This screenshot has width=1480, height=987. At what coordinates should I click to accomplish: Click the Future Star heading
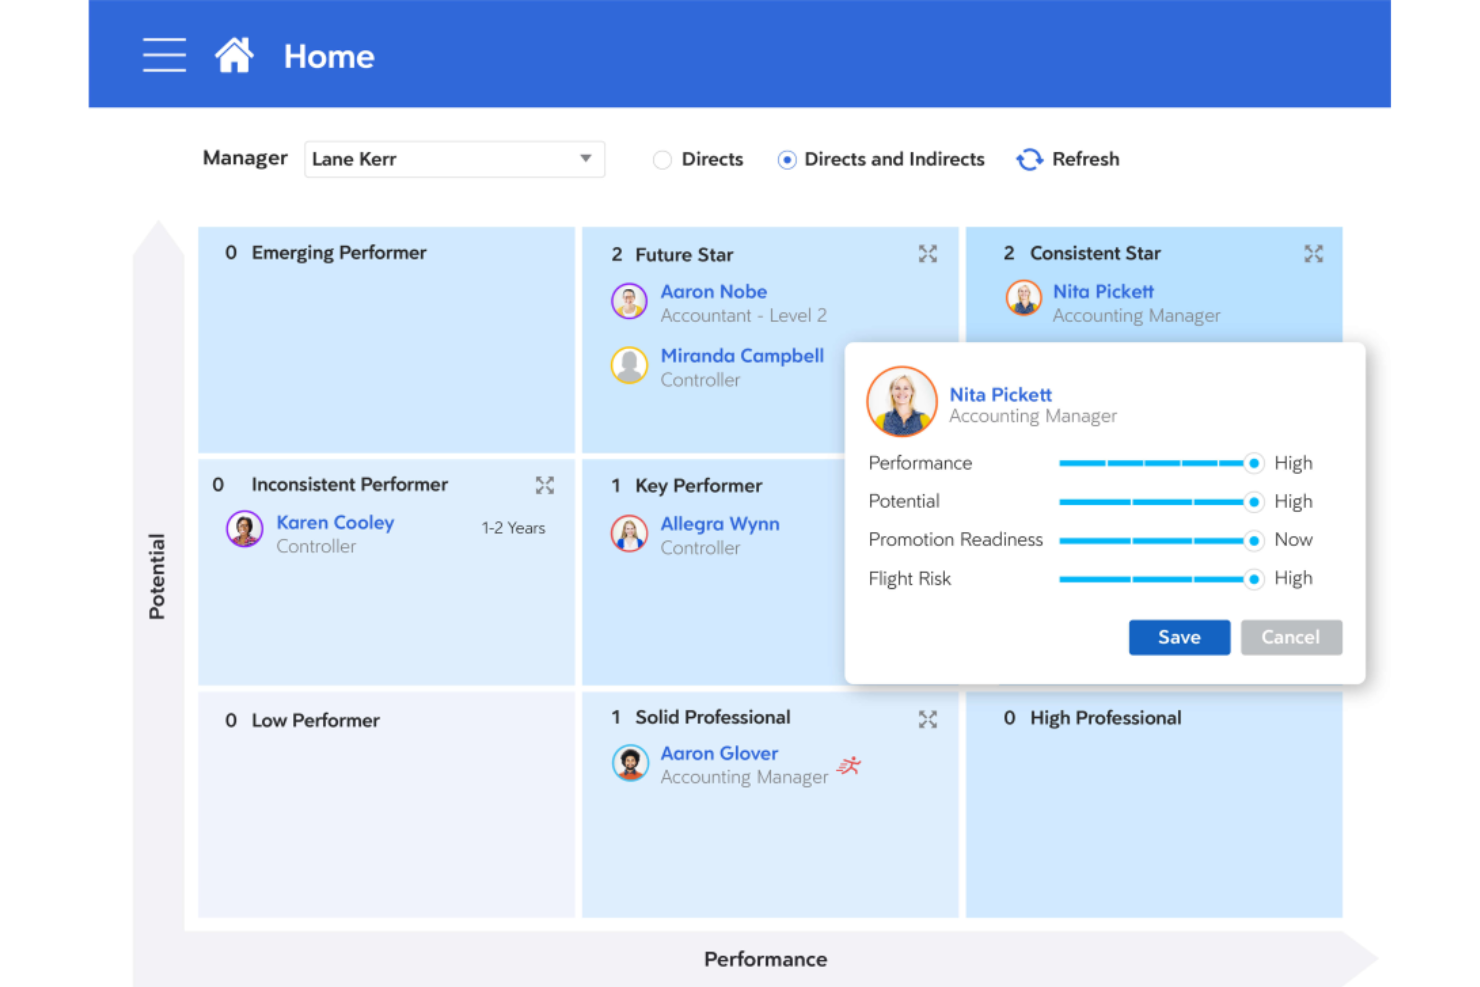(x=684, y=255)
